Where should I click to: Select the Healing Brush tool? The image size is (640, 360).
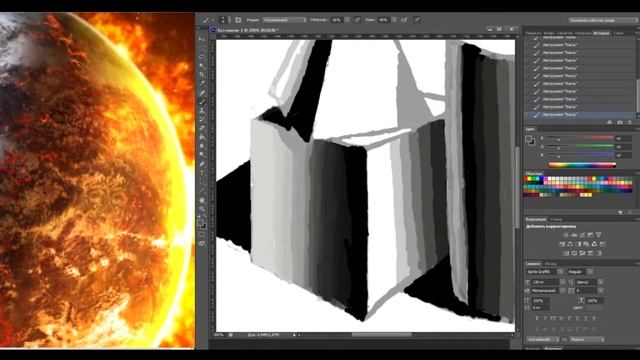click(x=202, y=93)
